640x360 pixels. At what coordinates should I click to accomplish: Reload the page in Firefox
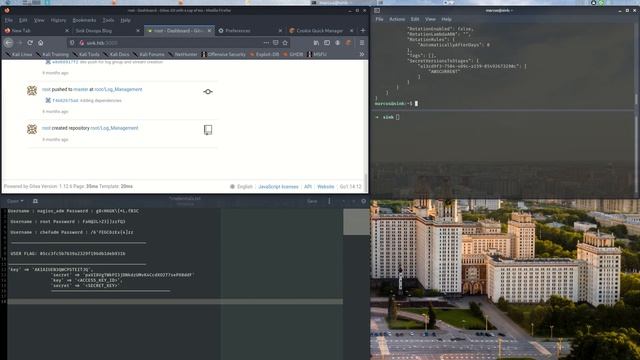click(x=30, y=42)
